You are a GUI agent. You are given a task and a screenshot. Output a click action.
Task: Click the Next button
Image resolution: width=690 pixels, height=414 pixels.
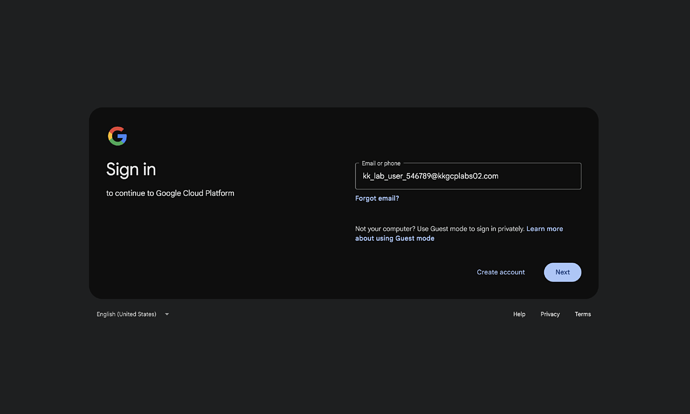(x=562, y=272)
